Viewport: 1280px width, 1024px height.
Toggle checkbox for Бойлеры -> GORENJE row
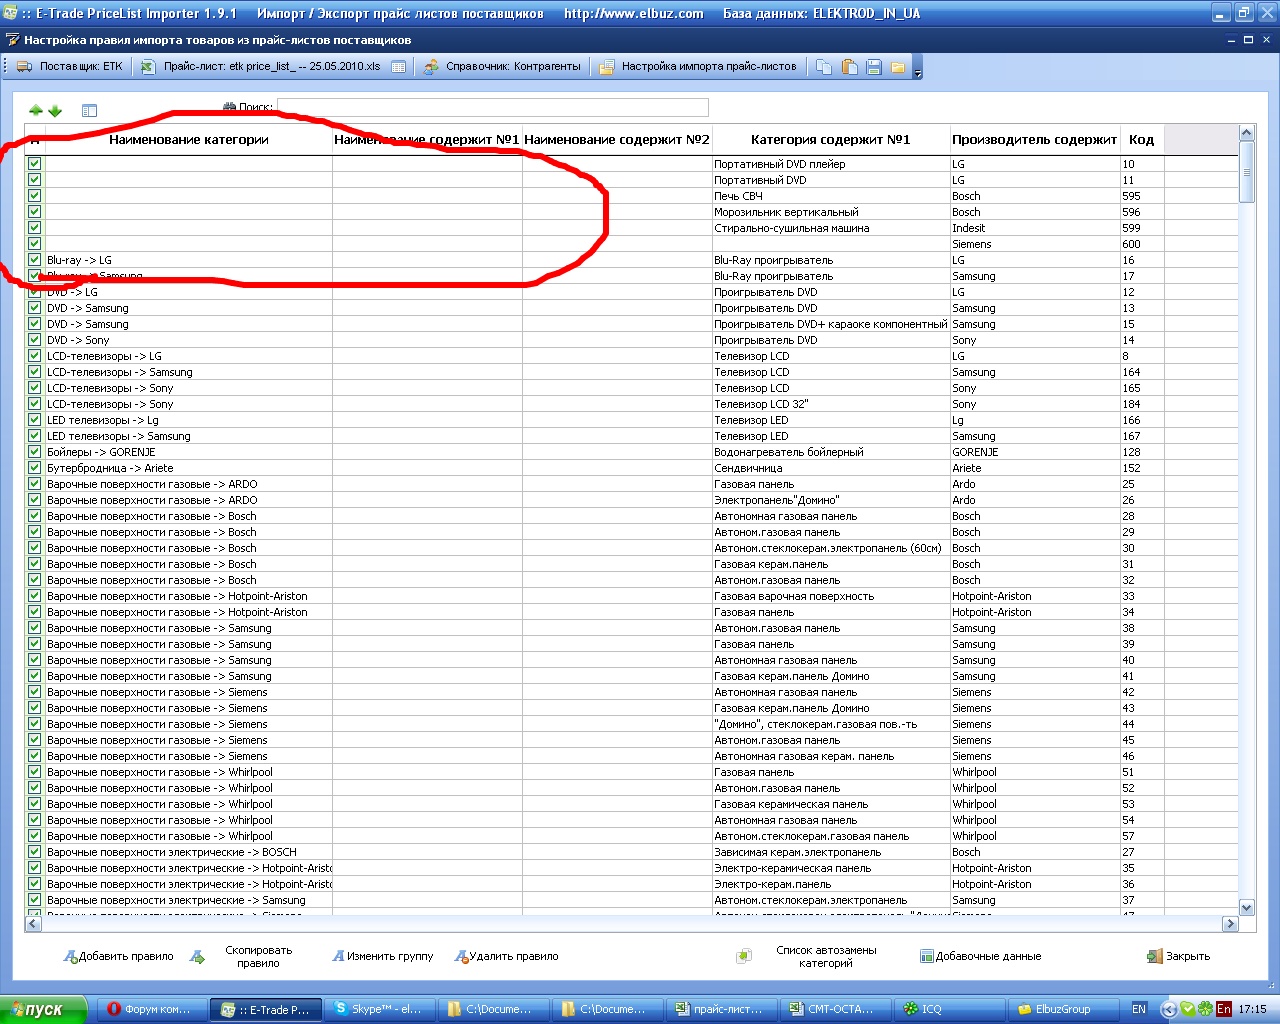click(x=35, y=452)
